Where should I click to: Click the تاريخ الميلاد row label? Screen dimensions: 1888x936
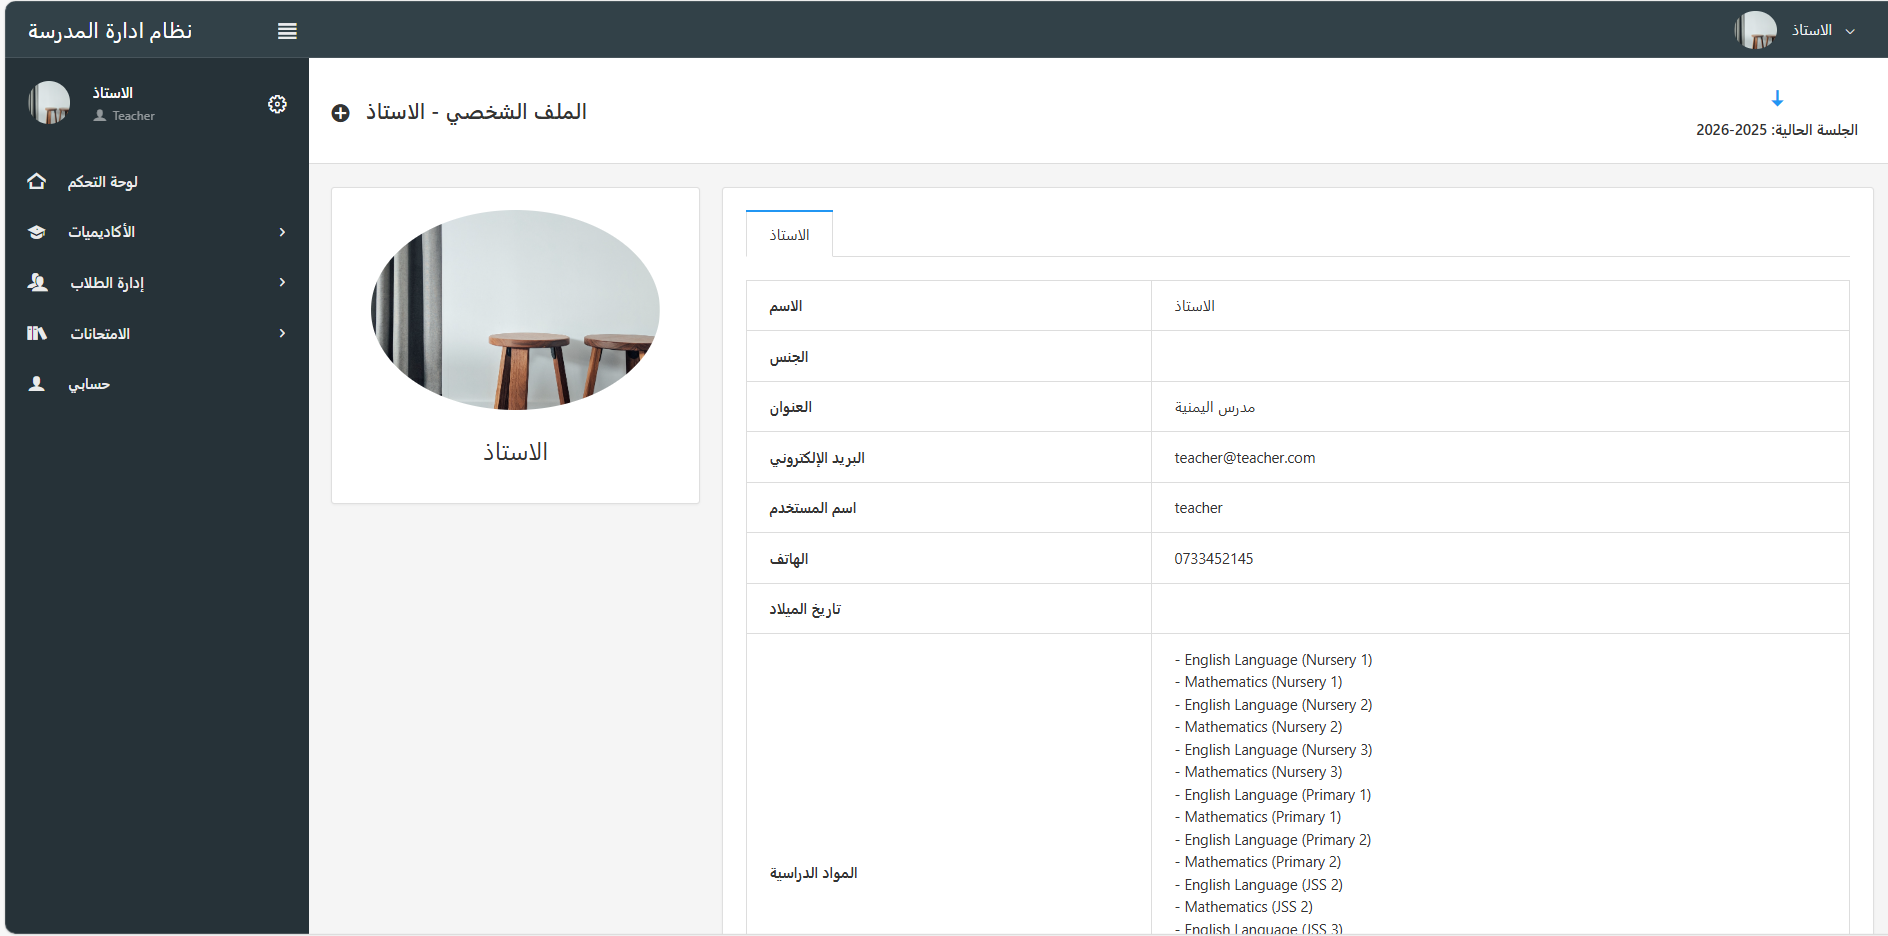click(805, 609)
